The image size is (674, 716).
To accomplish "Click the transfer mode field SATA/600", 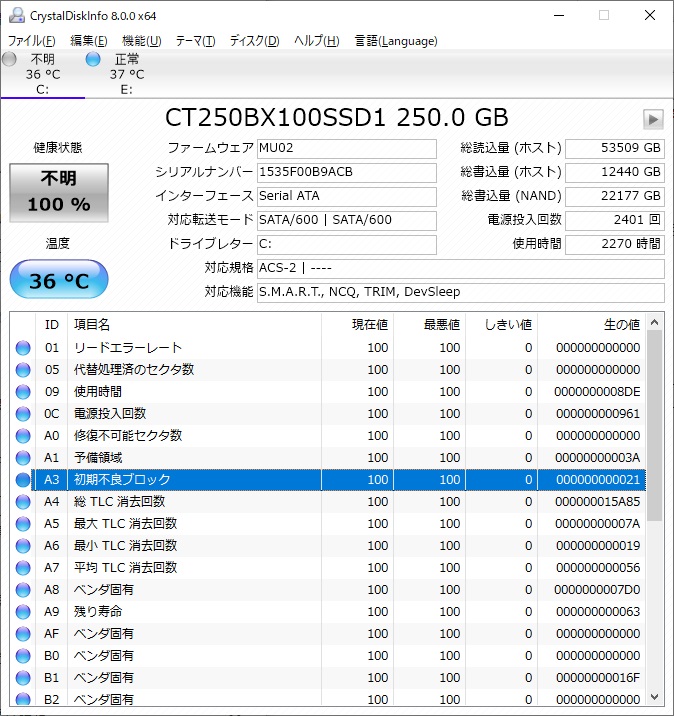I will [347, 221].
